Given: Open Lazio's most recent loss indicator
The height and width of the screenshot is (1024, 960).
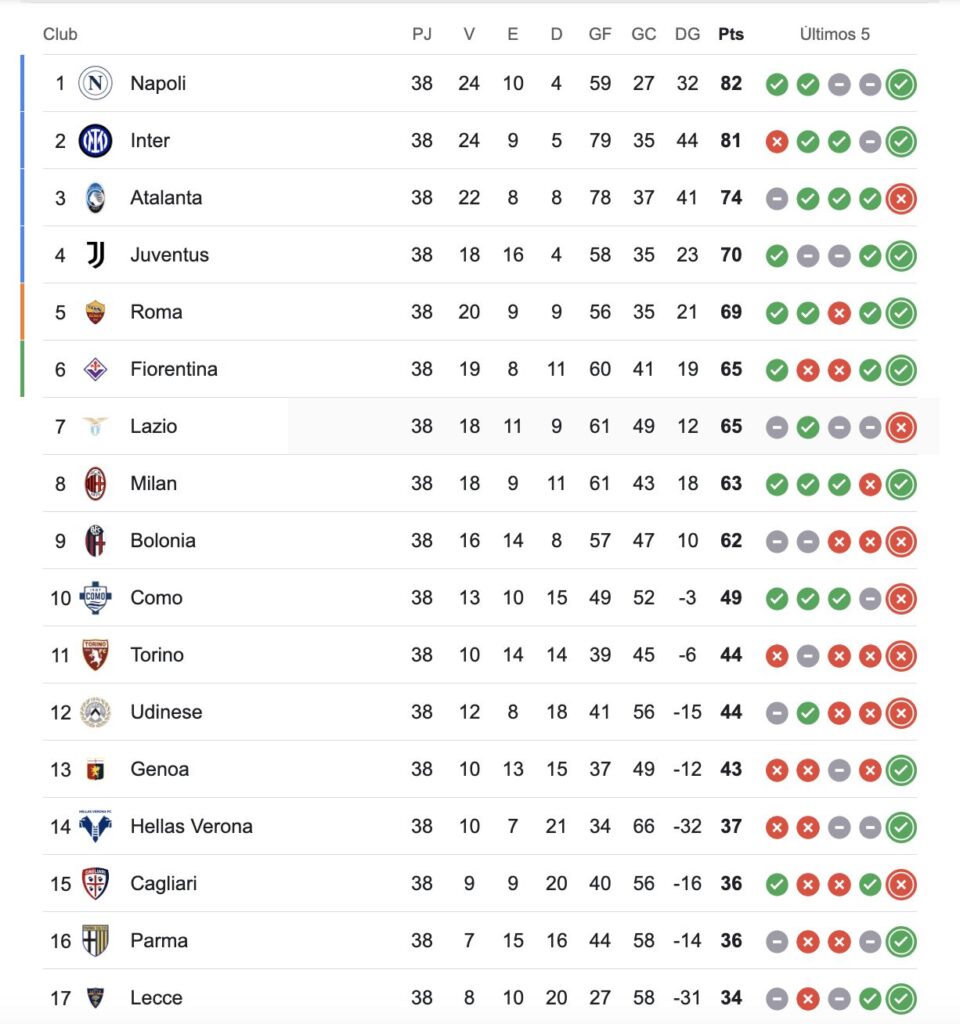Looking at the screenshot, I should click(901, 427).
